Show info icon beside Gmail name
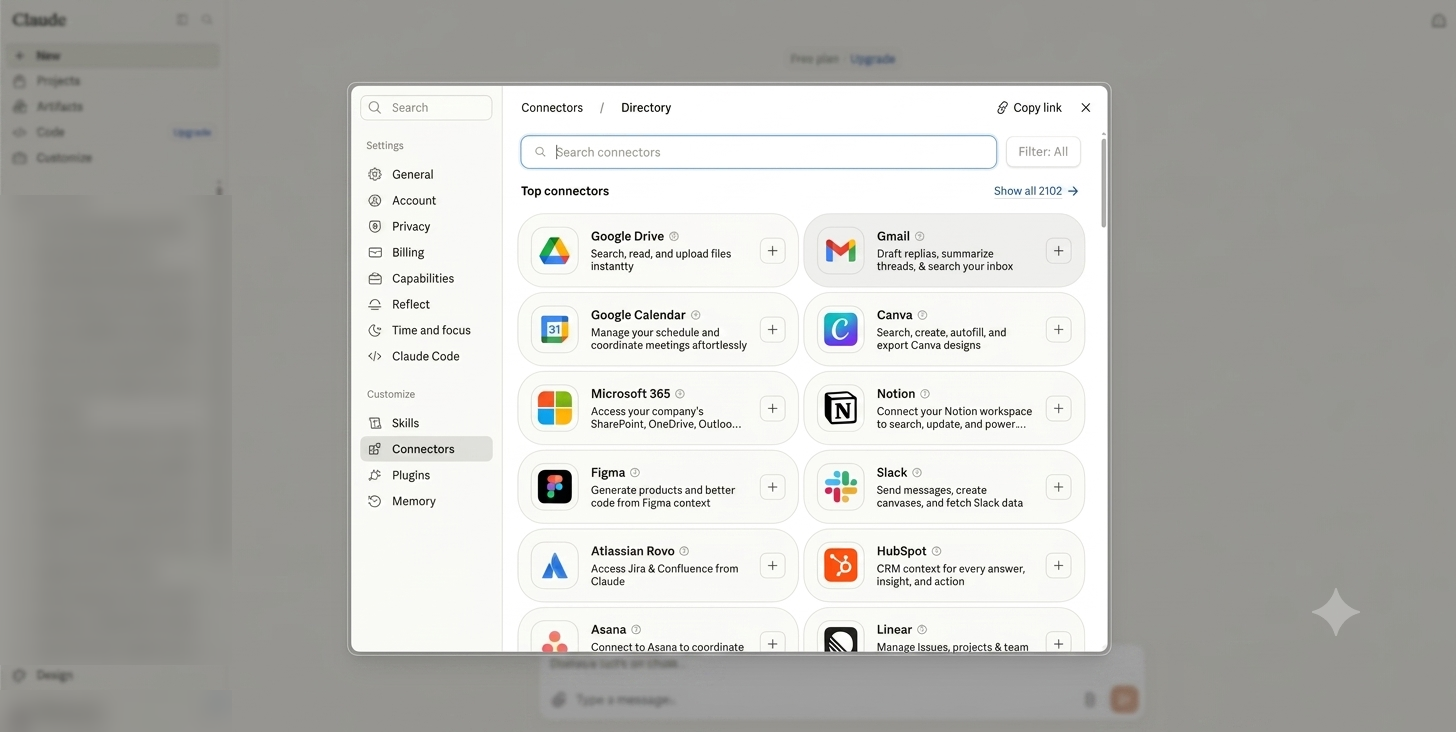 click(x=920, y=237)
